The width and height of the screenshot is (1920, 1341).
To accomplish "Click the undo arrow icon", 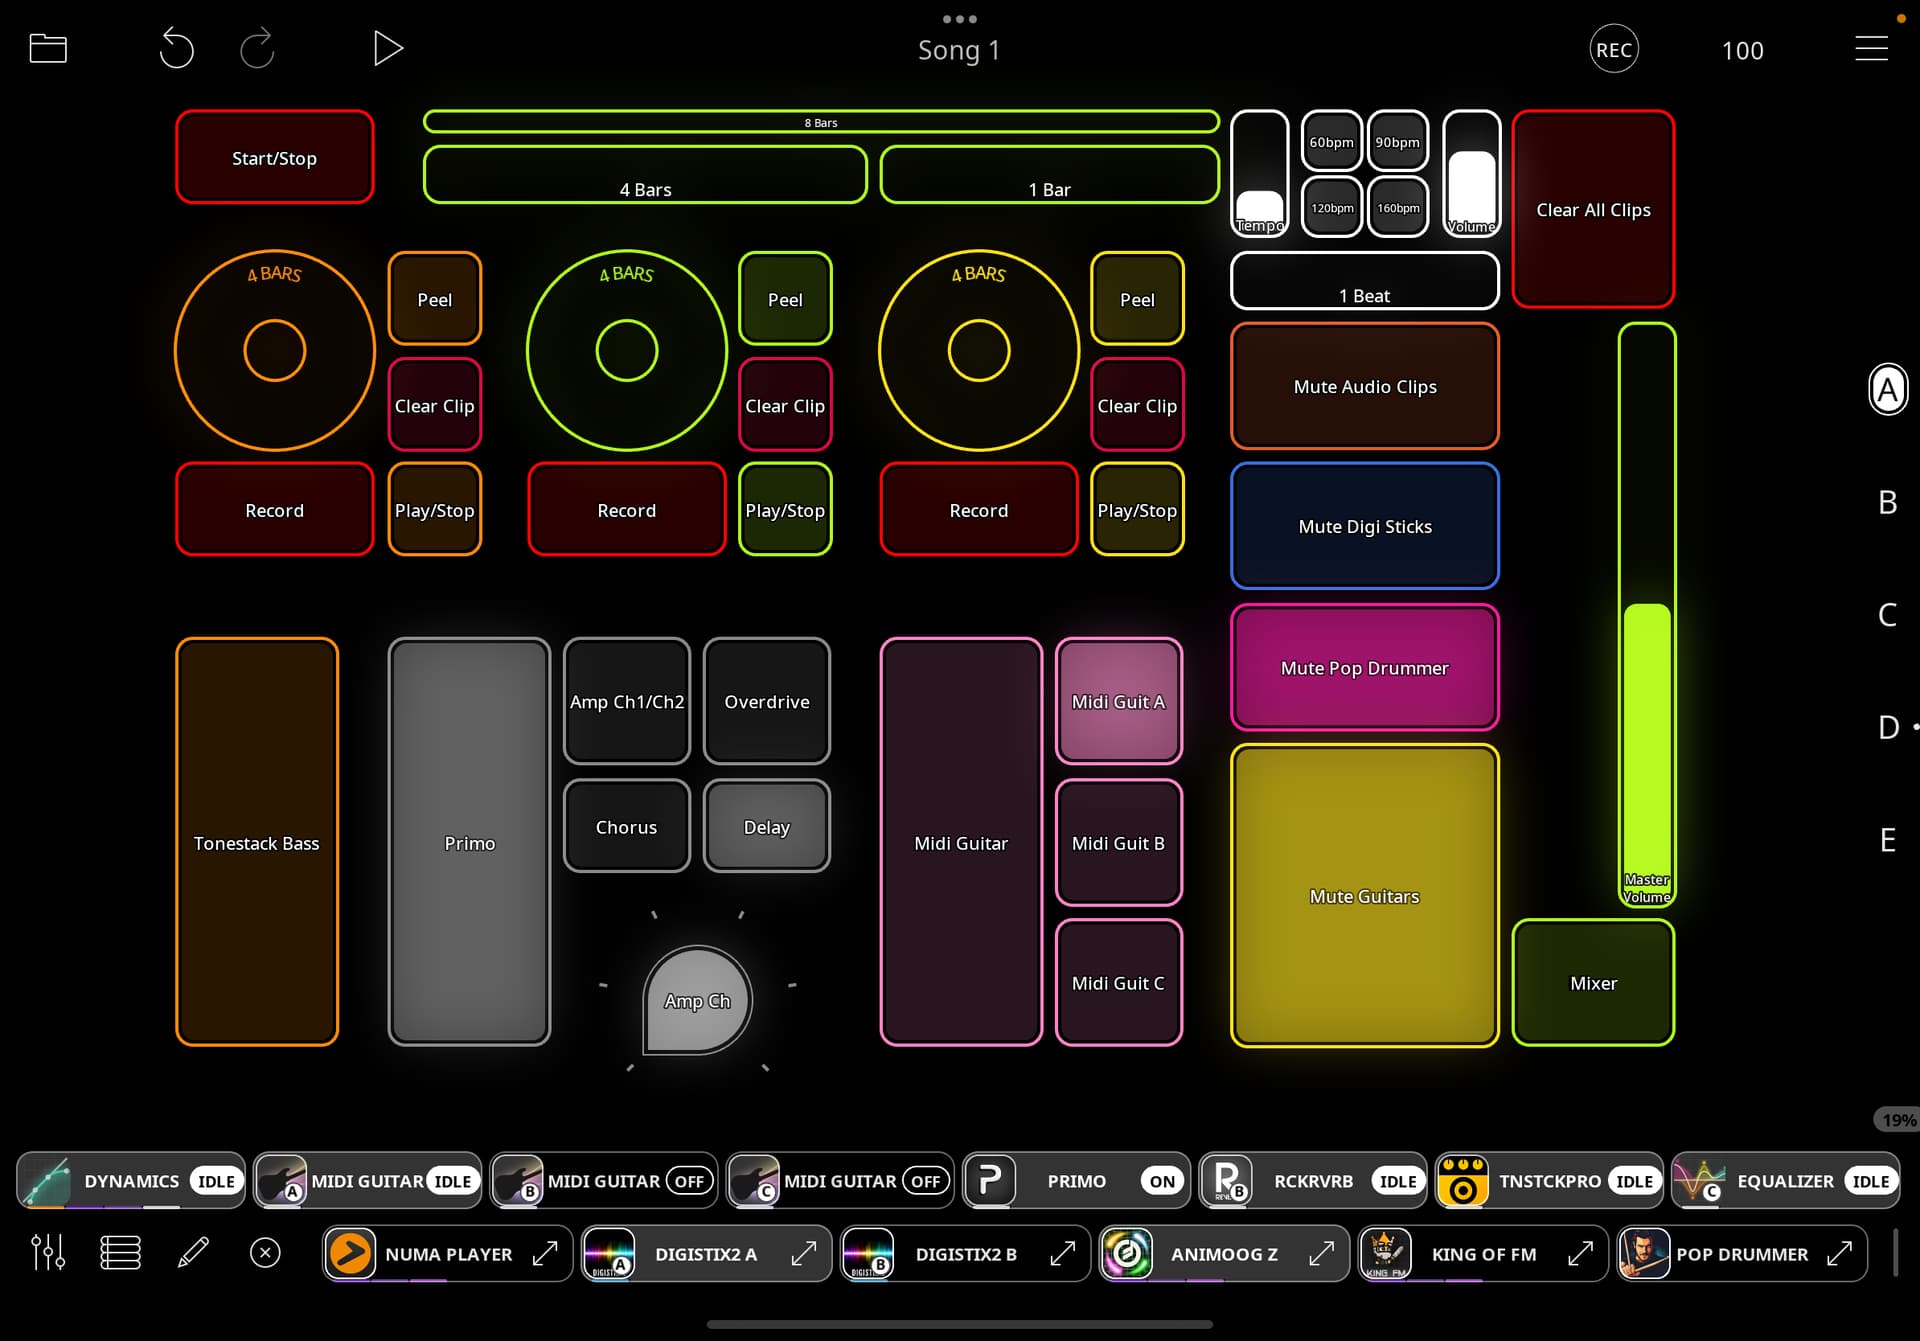I will coord(176,48).
